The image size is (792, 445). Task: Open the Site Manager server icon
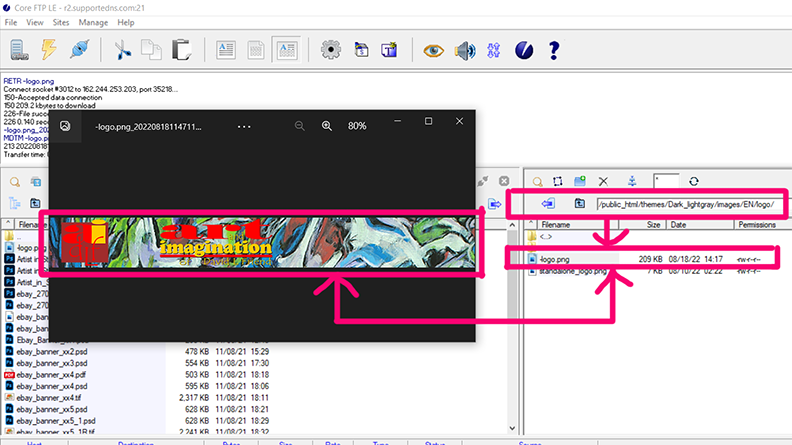[x=19, y=50]
